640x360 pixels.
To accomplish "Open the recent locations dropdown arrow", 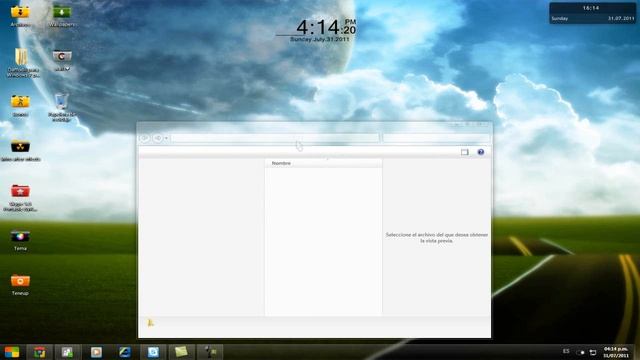I will point(166,138).
